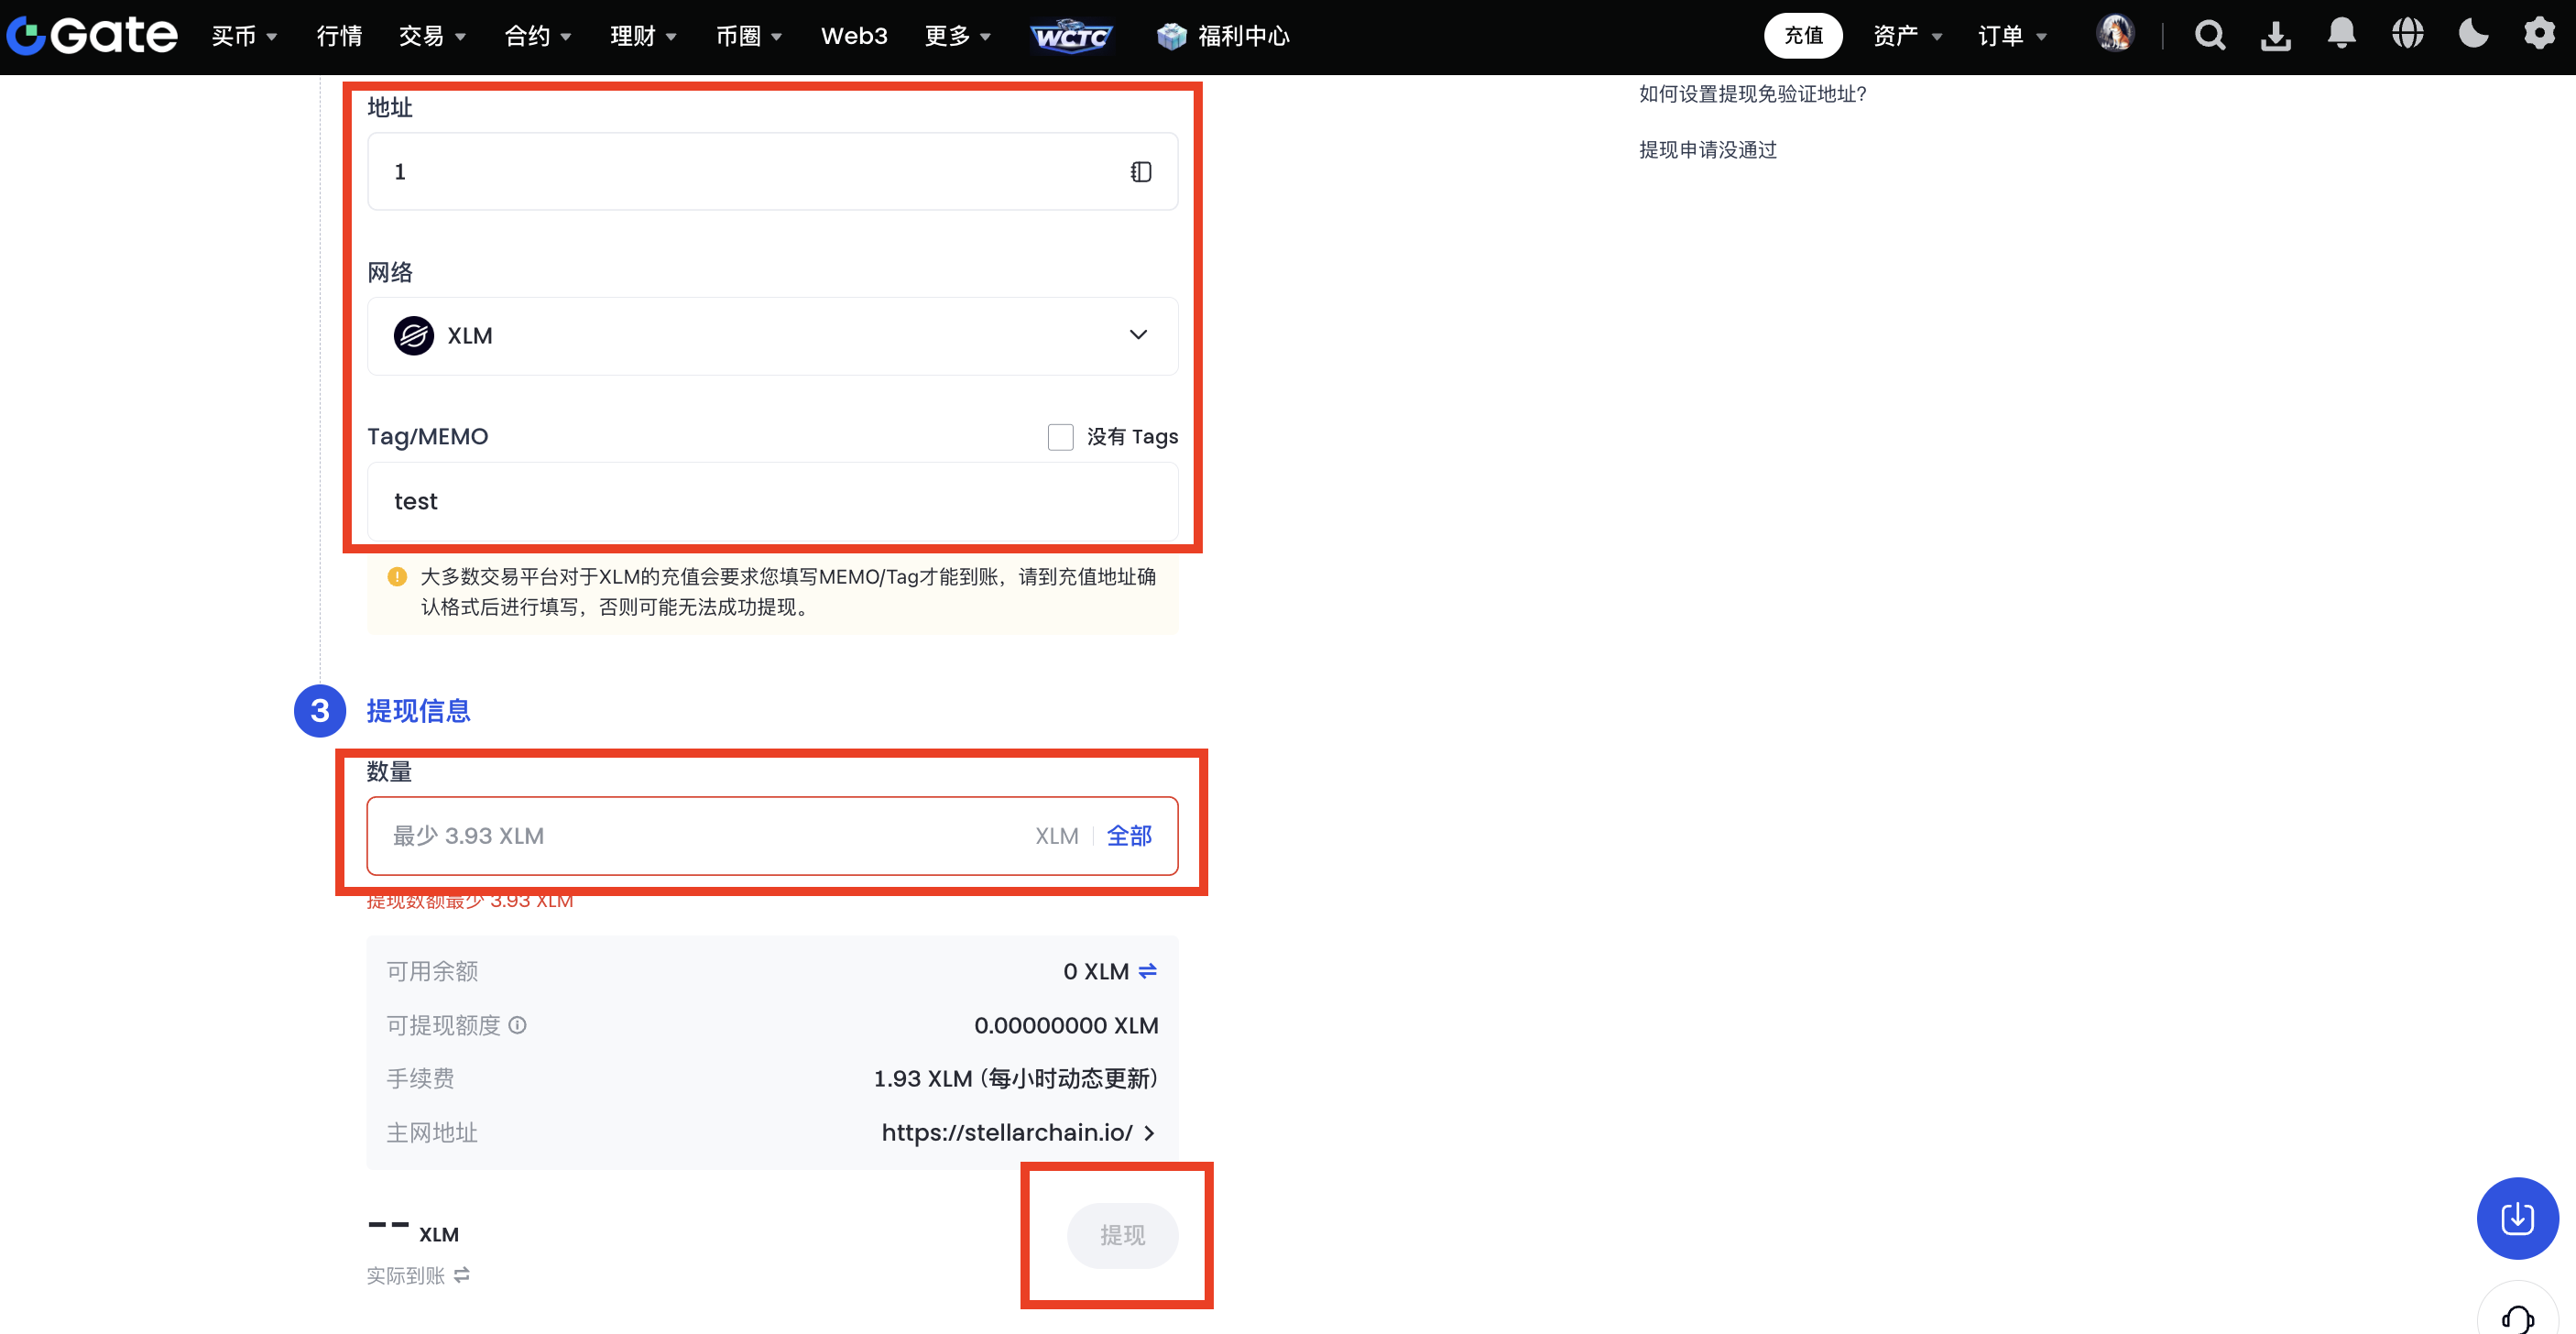Click the language globe icon

tap(2407, 35)
